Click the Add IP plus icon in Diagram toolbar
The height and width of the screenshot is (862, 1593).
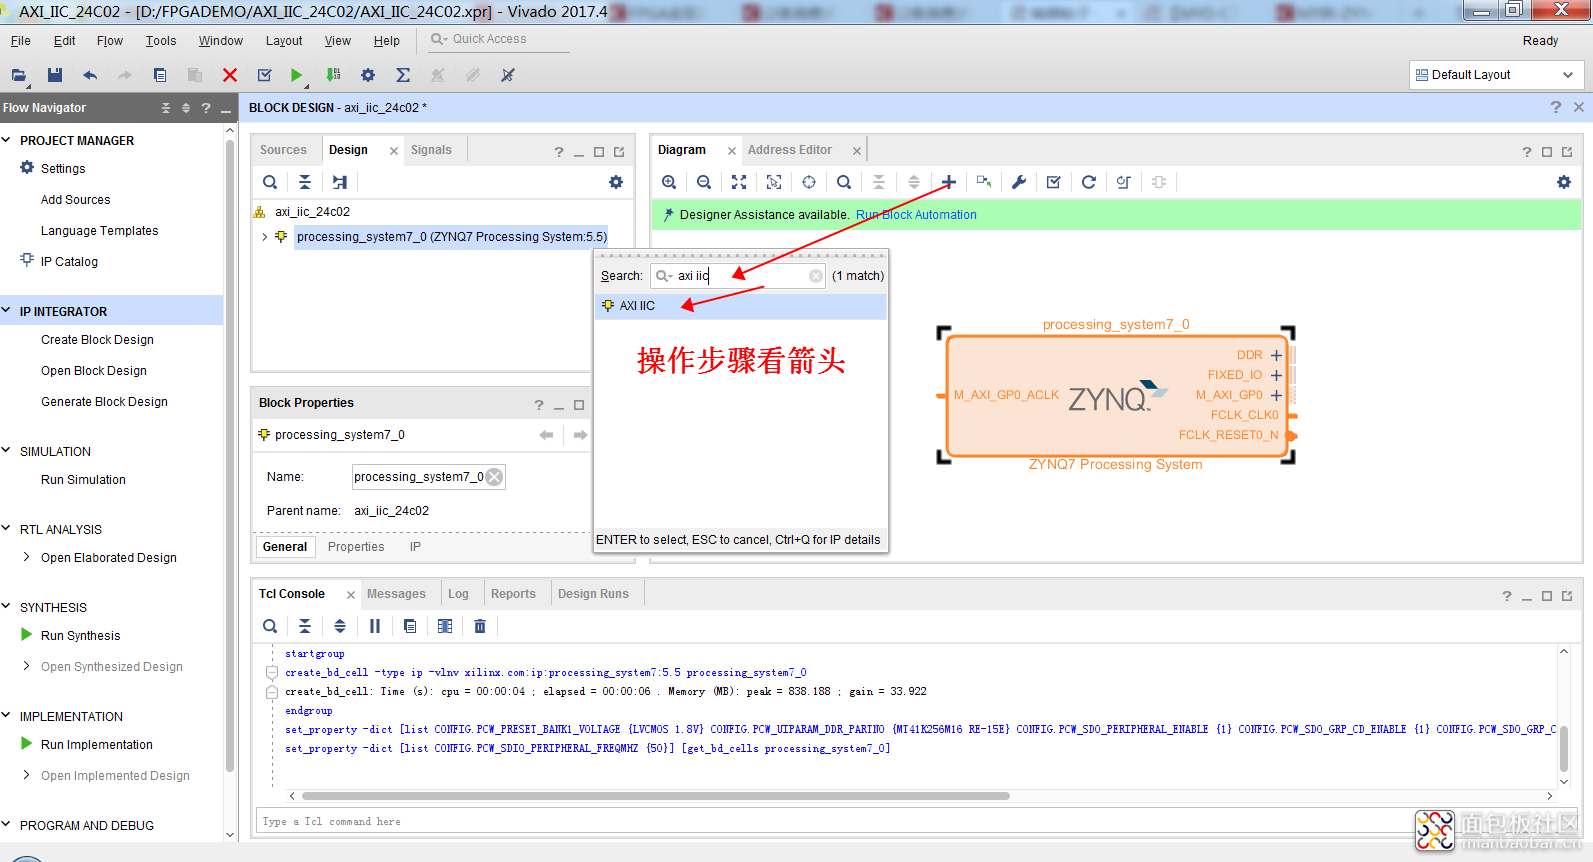949,182
